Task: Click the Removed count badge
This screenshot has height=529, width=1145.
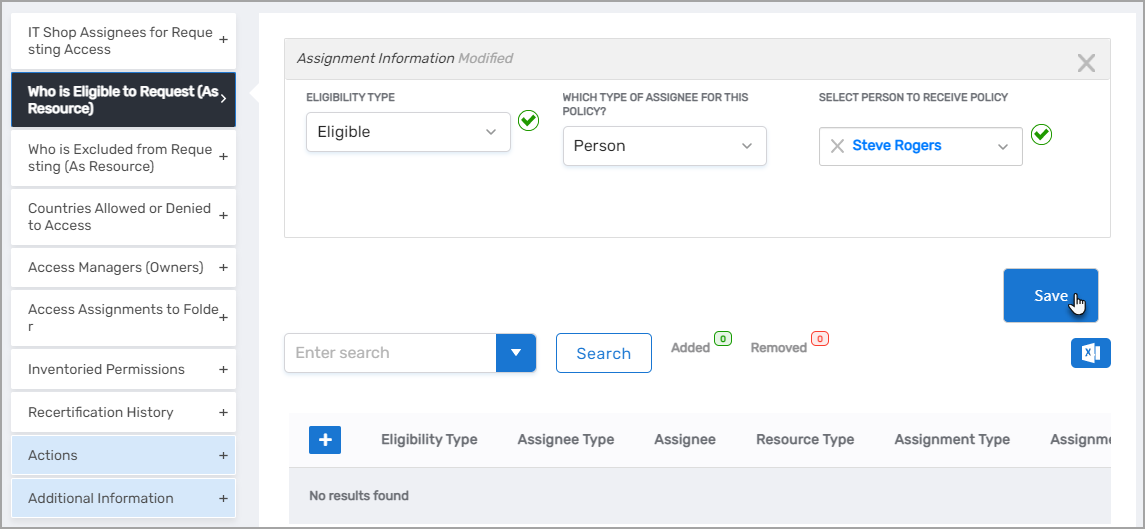Action: click(819, 339)
